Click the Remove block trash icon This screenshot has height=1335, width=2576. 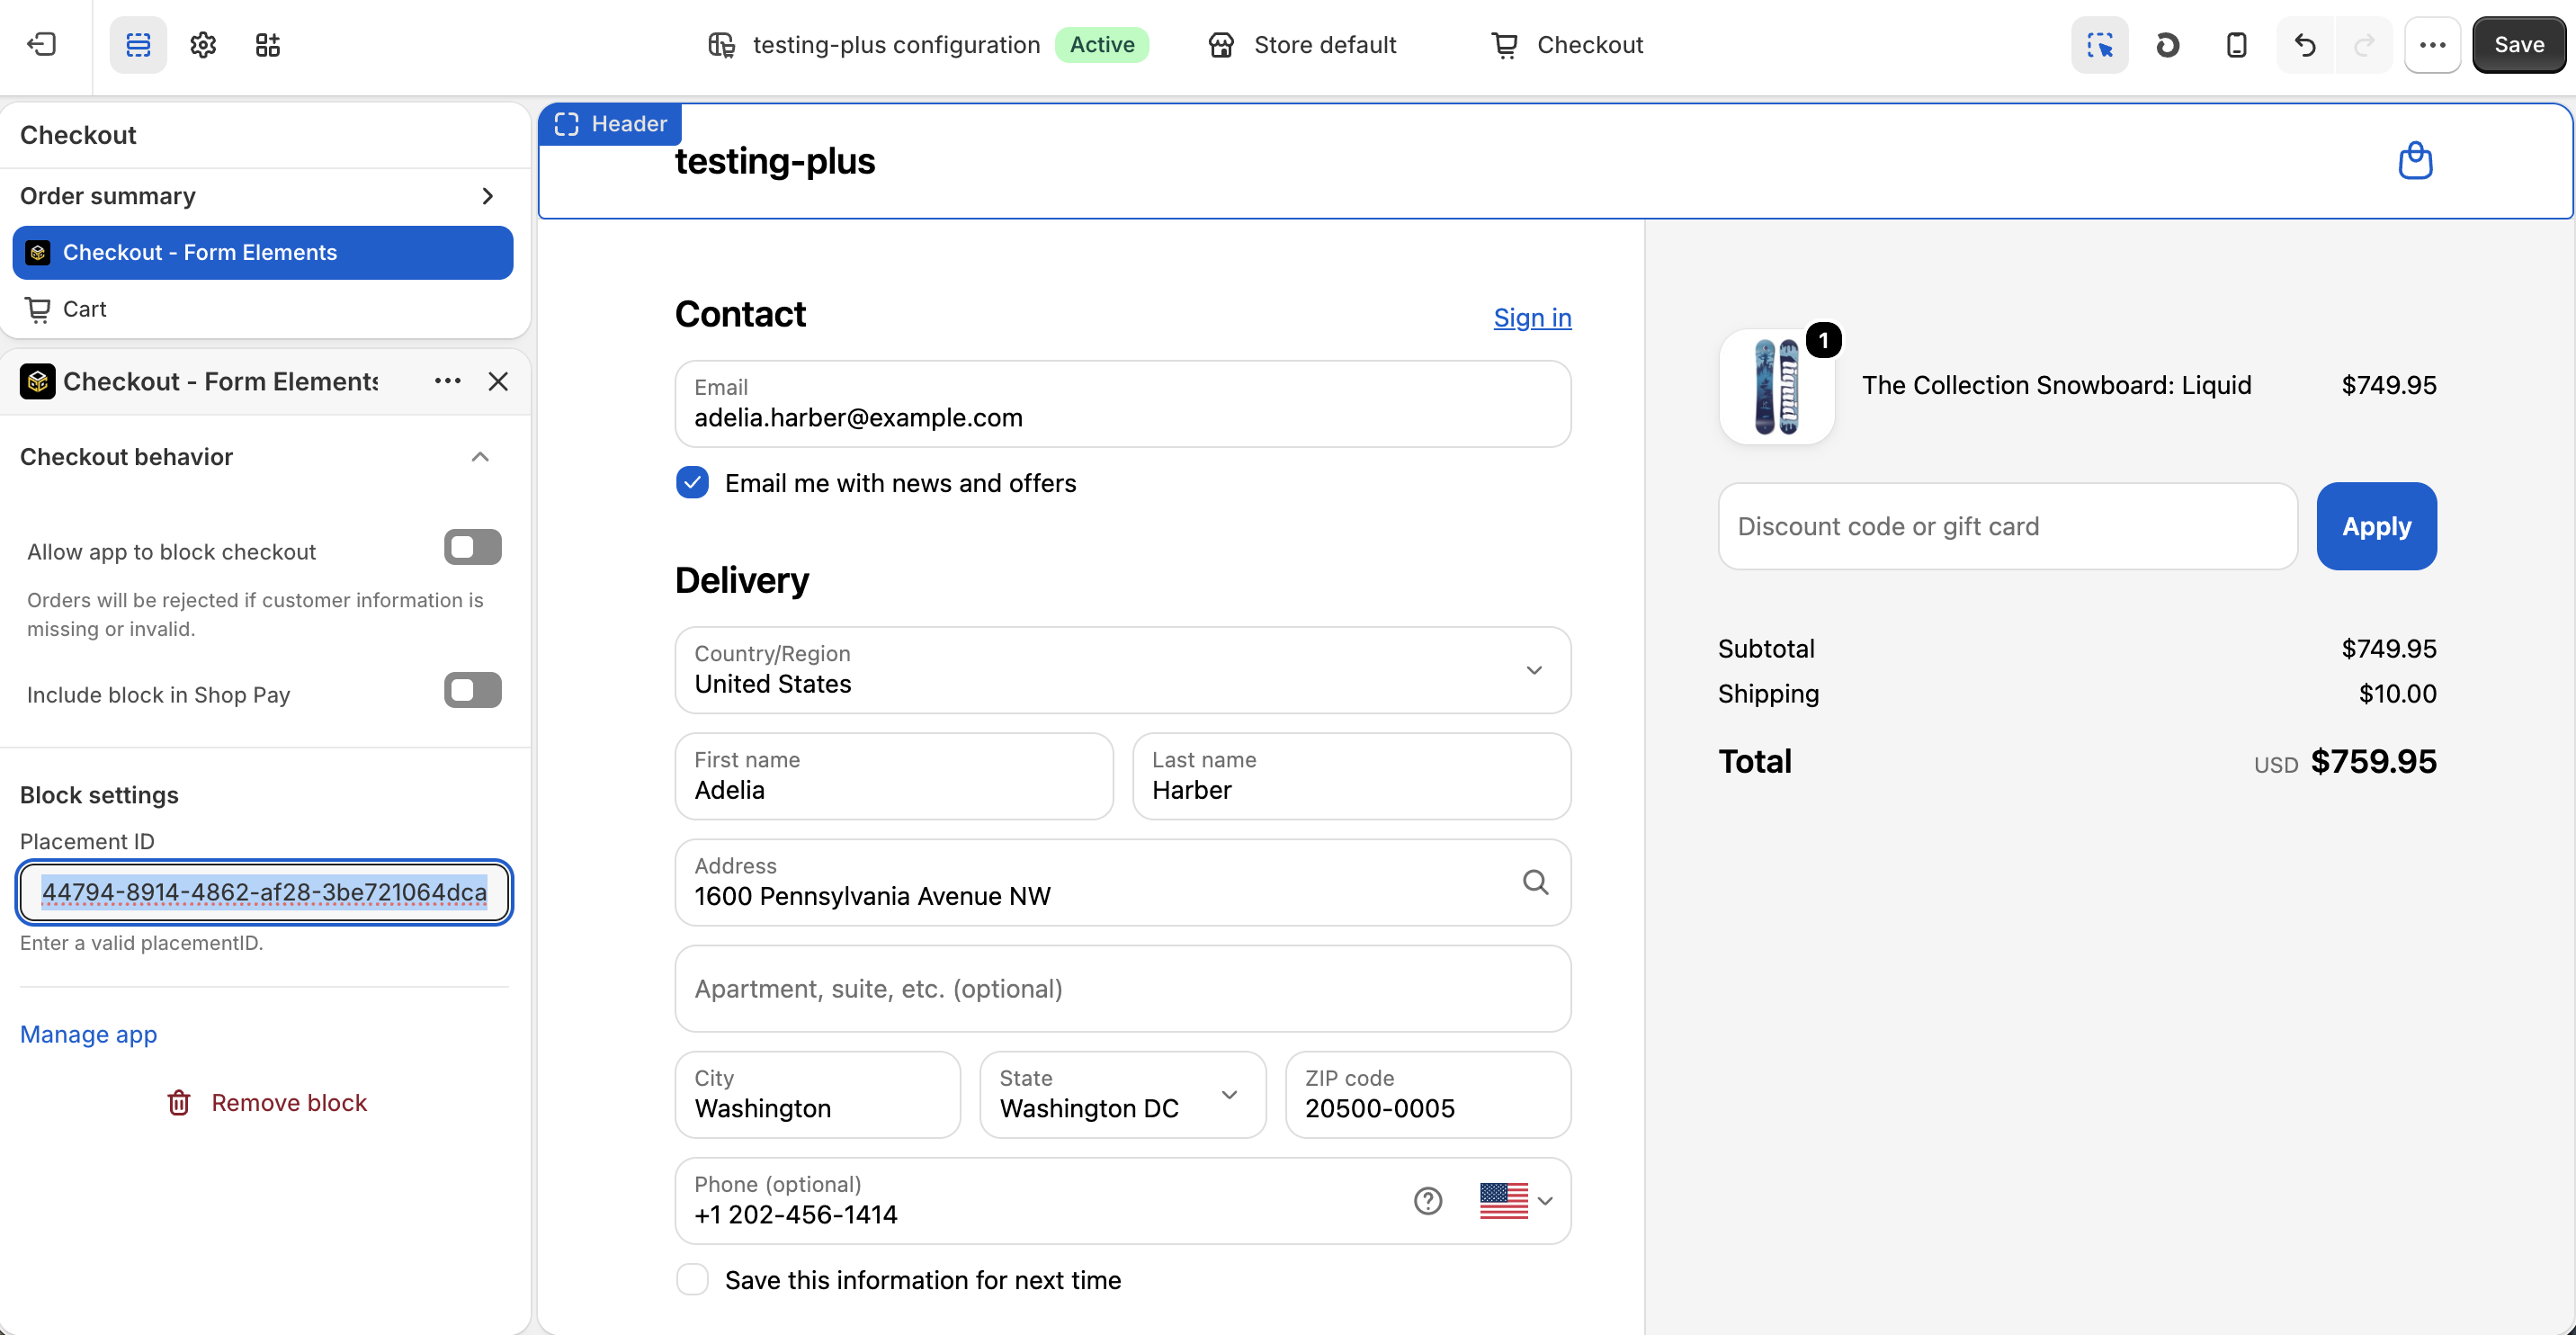point(179,1102)
